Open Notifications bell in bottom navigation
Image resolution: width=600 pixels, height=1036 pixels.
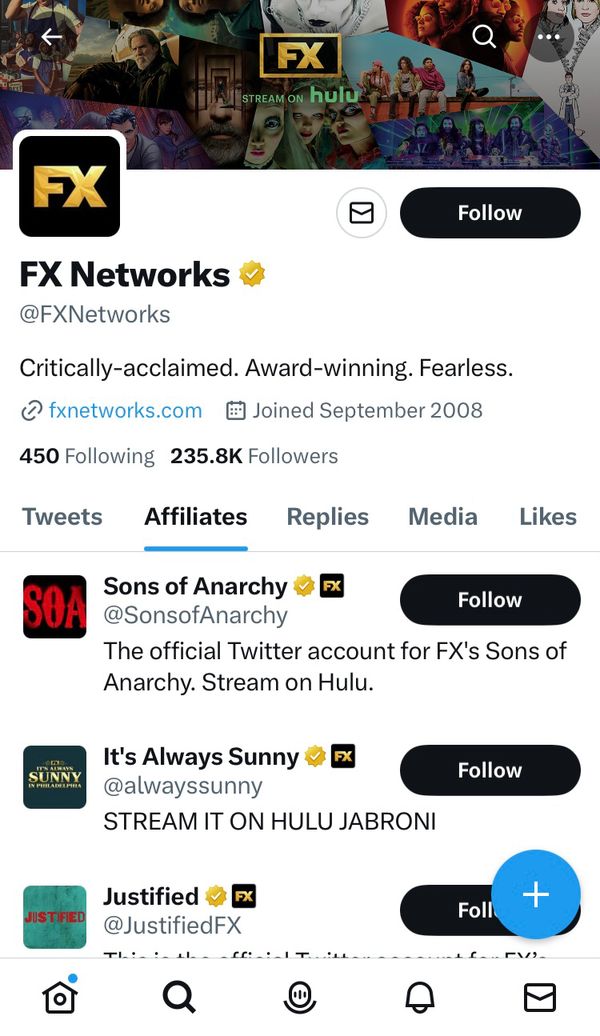click(420, 997)
